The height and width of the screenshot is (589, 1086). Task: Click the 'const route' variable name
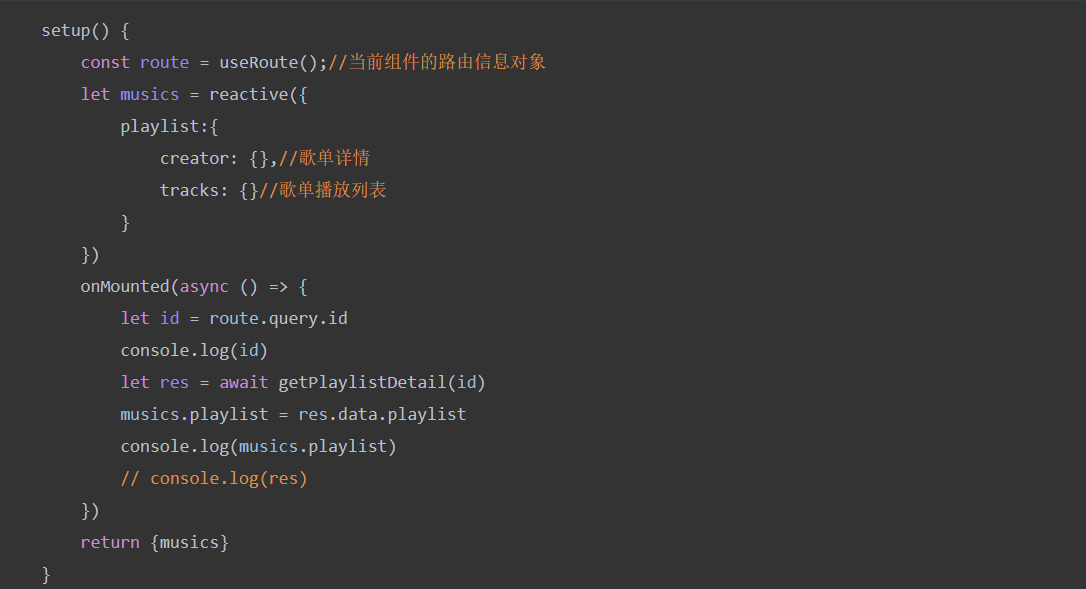(164, 62)
